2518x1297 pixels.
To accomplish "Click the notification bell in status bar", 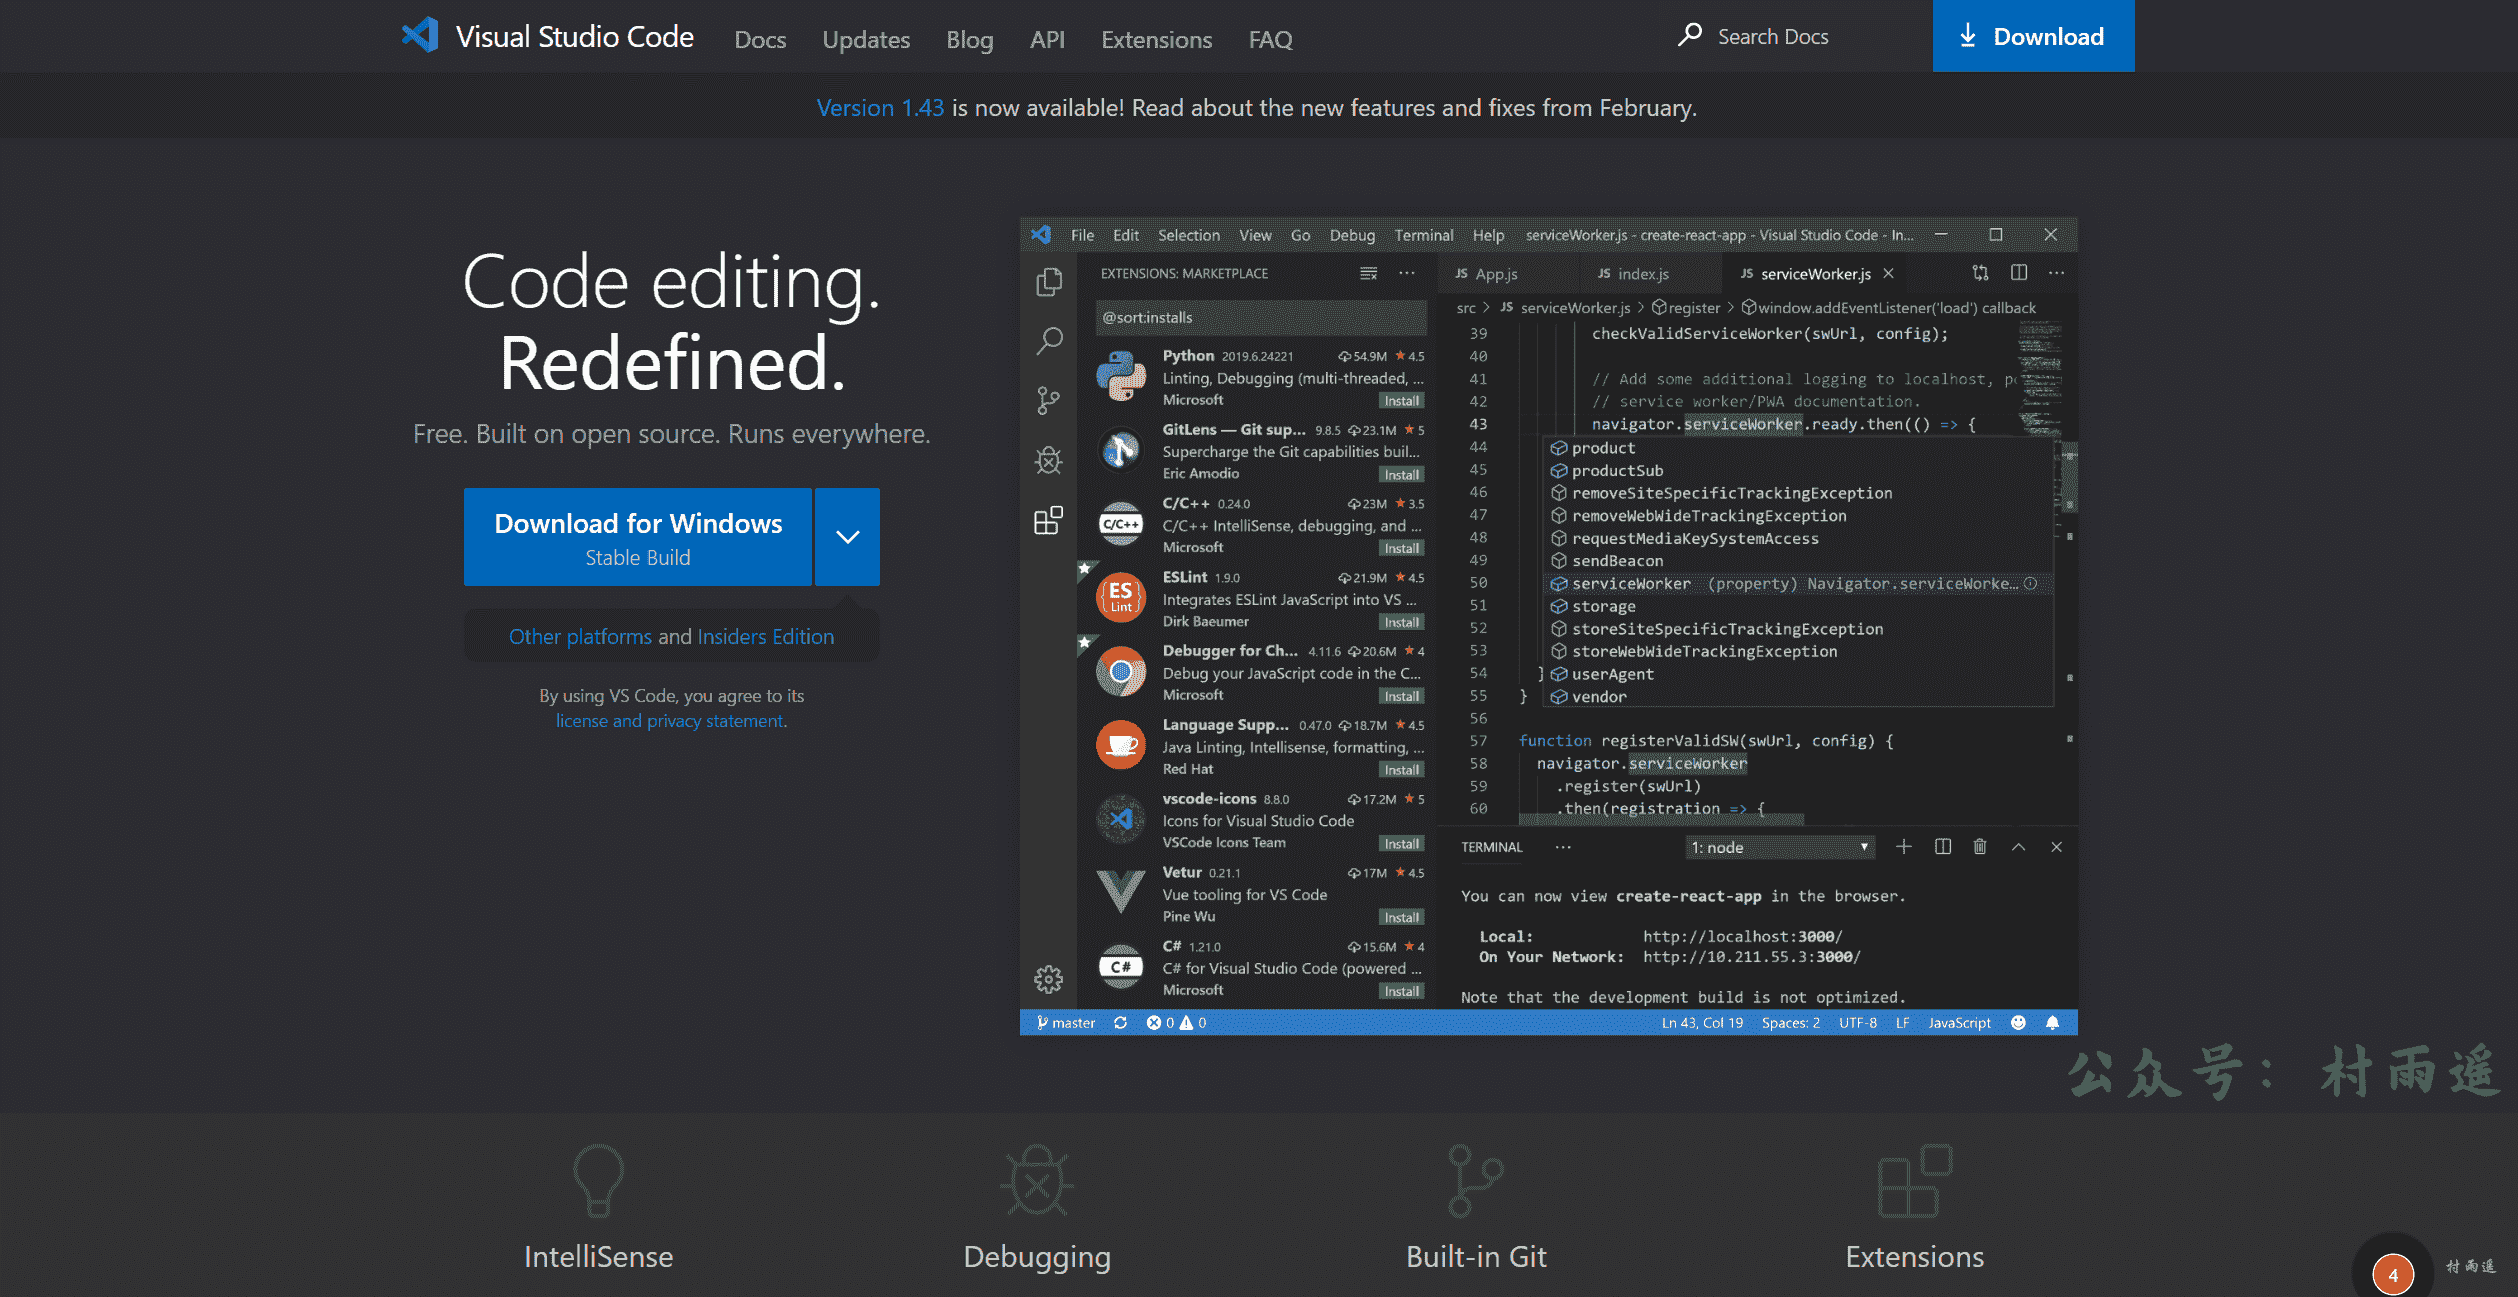I will [x=2052, y=1022].
